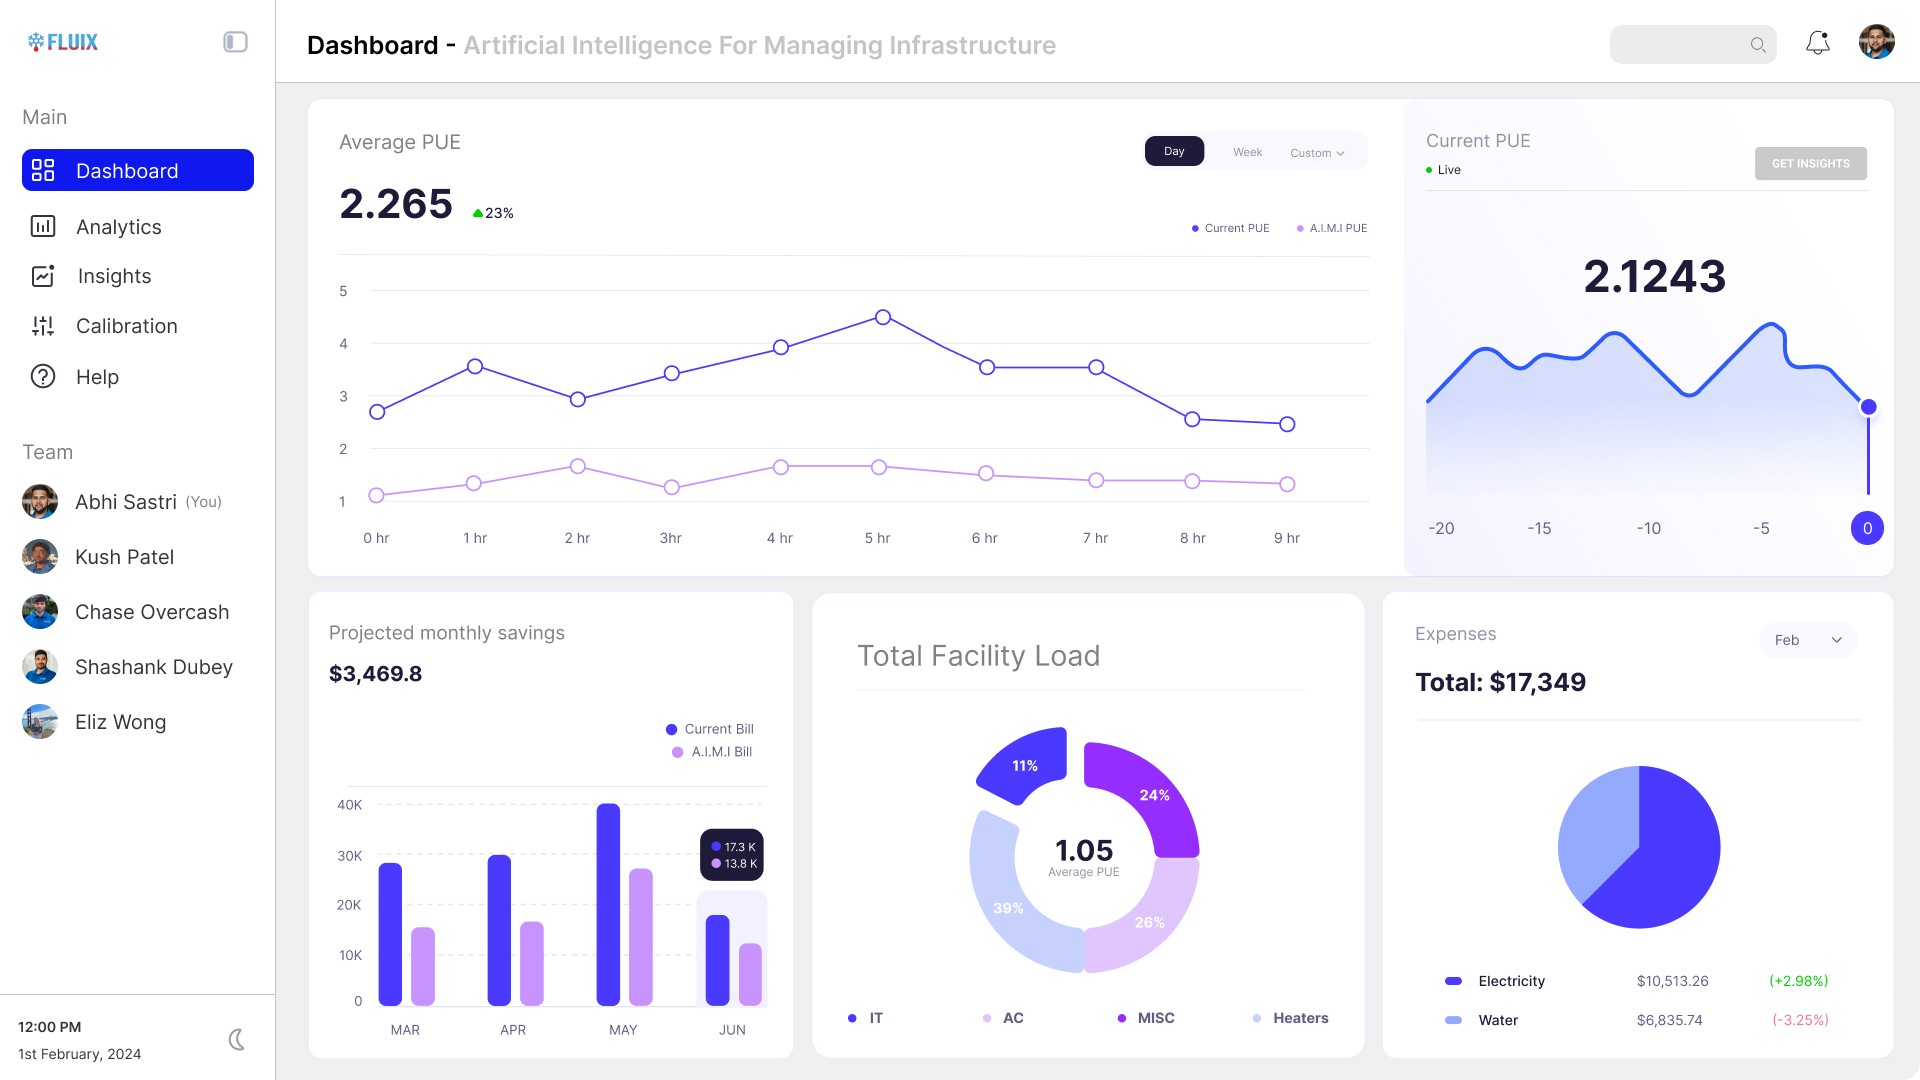The height and width of the screenshot is (1080, 1920).
Task: Click the GET INSIGHTS button
Action: 1810,163
